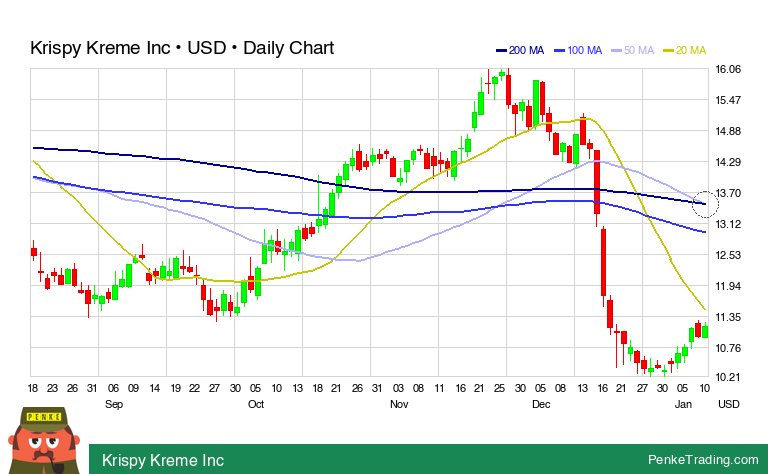Click the '19' date label on the x-axis
The image size is (768, 474).
[175, 388]
